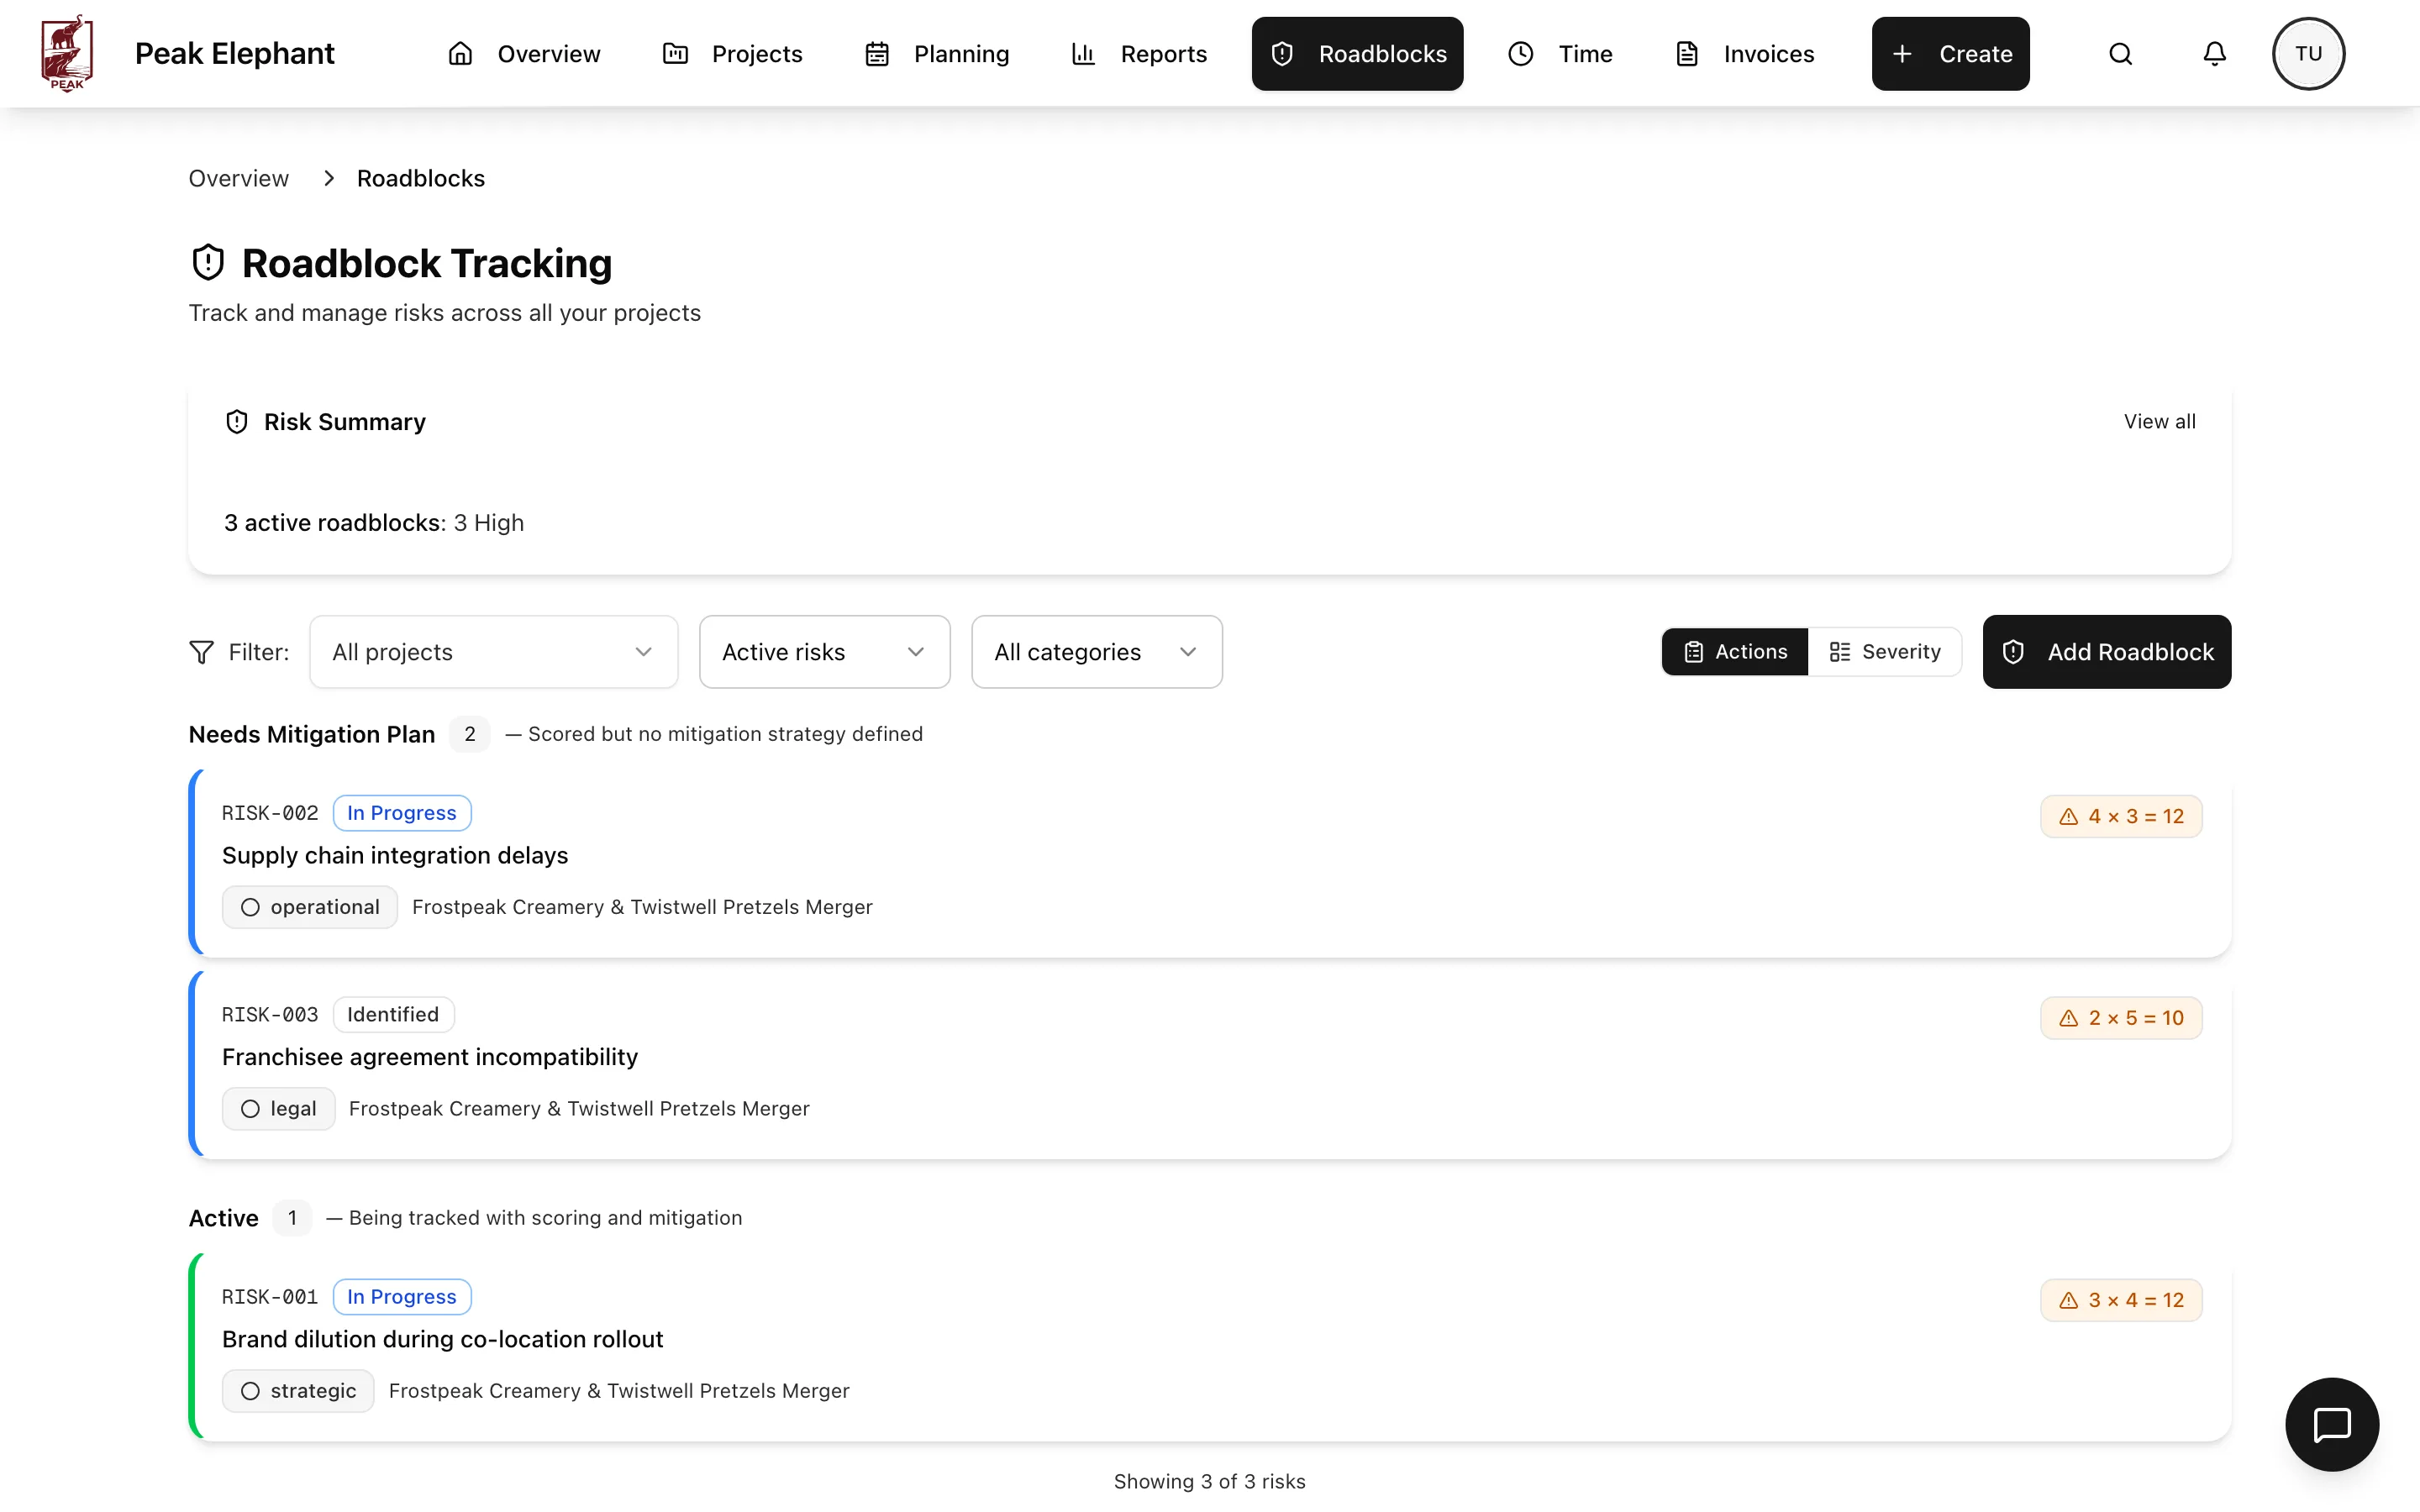Open the Active risks status dropdown
Image resolution: width=2420 pixels, height=1512 pixels.
click(x=824, y=652)
